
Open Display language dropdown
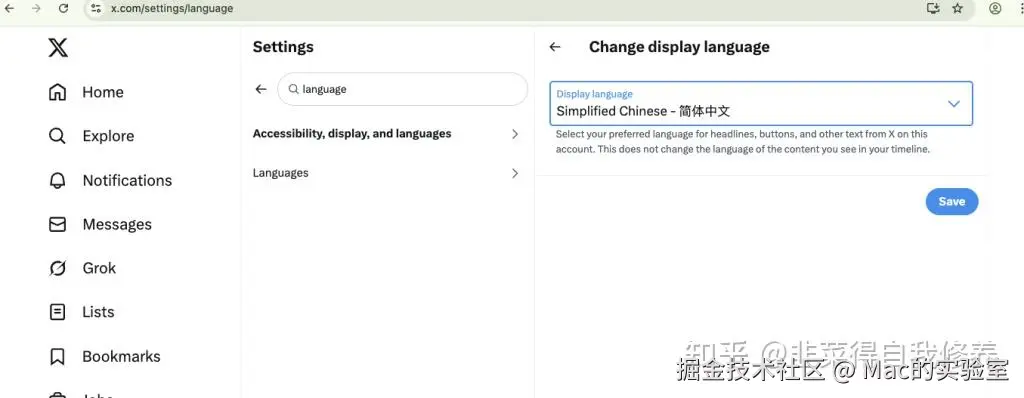(x=761, y=103)
